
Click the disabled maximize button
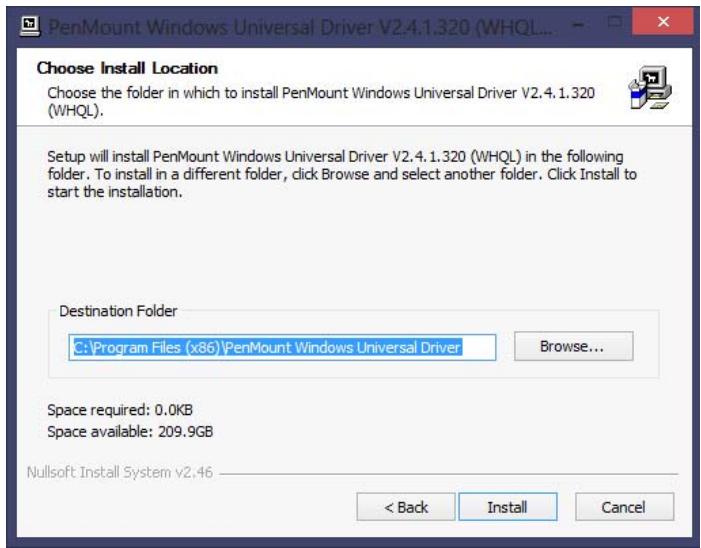(x=615, y=21)
